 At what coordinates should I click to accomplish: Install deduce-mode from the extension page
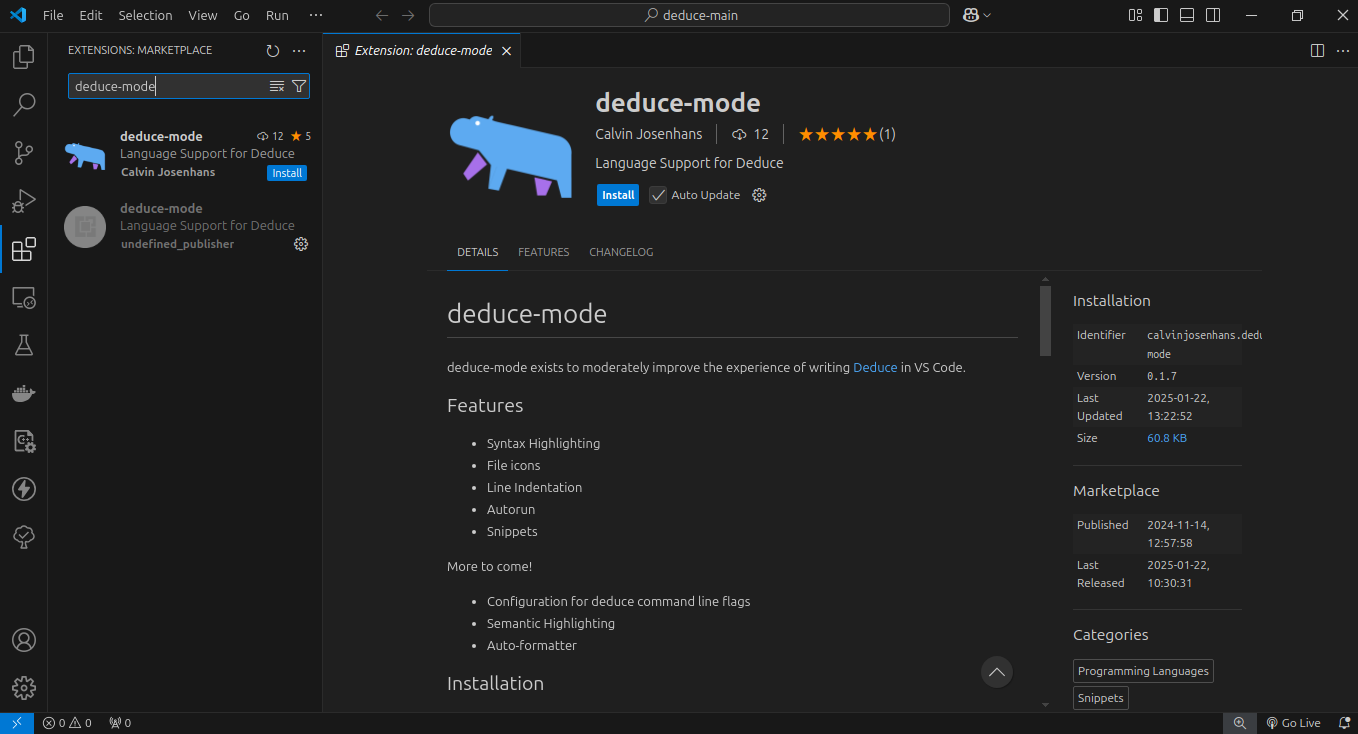(x=618, y=195)
